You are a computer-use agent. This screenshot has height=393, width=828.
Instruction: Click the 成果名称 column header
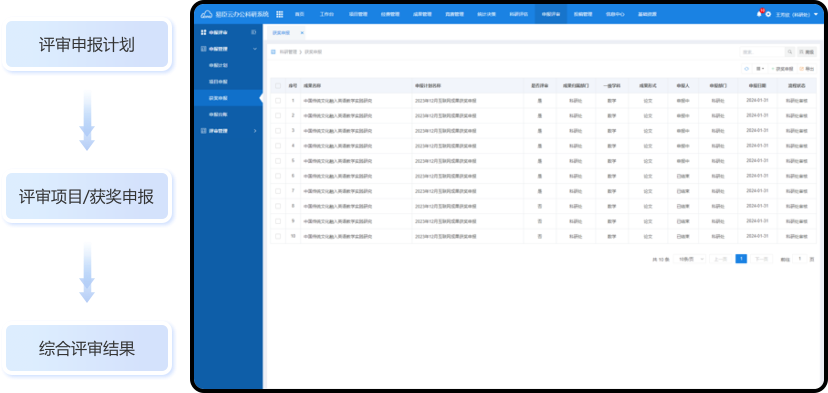tap(312, 86)
